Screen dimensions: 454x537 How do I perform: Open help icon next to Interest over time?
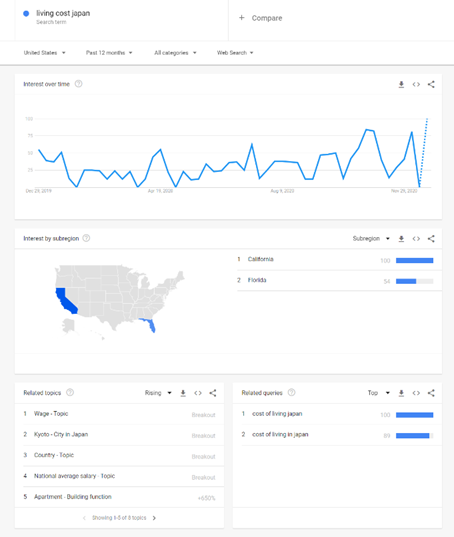(78, 84)
